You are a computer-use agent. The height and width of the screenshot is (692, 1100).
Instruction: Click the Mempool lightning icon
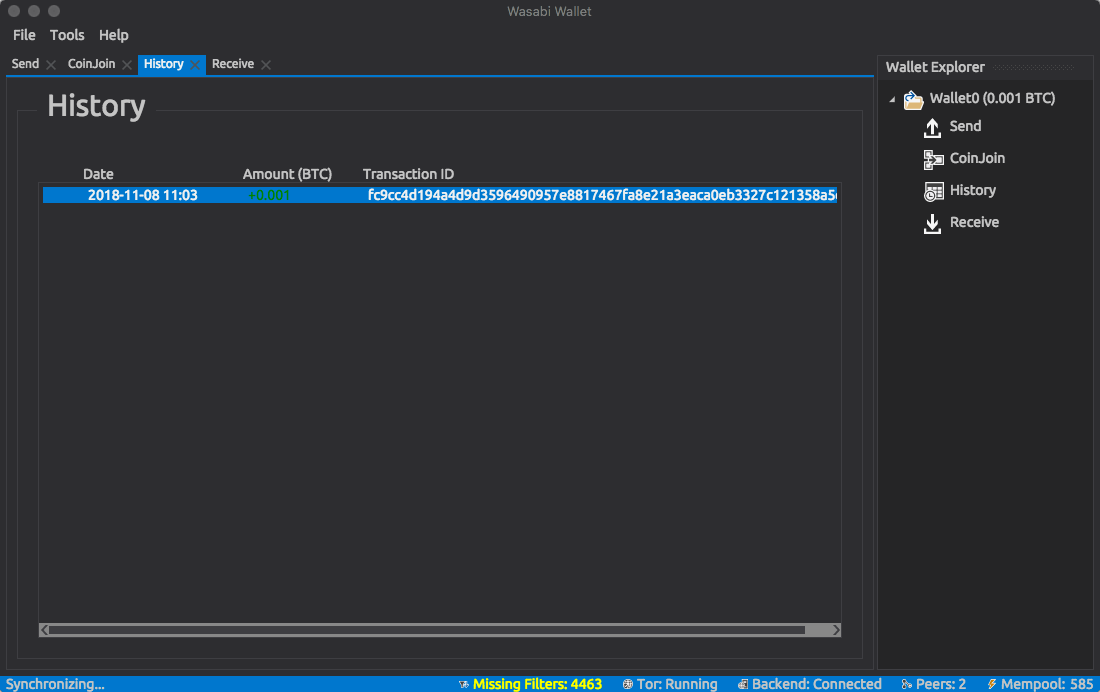click(x=991, y=684)
